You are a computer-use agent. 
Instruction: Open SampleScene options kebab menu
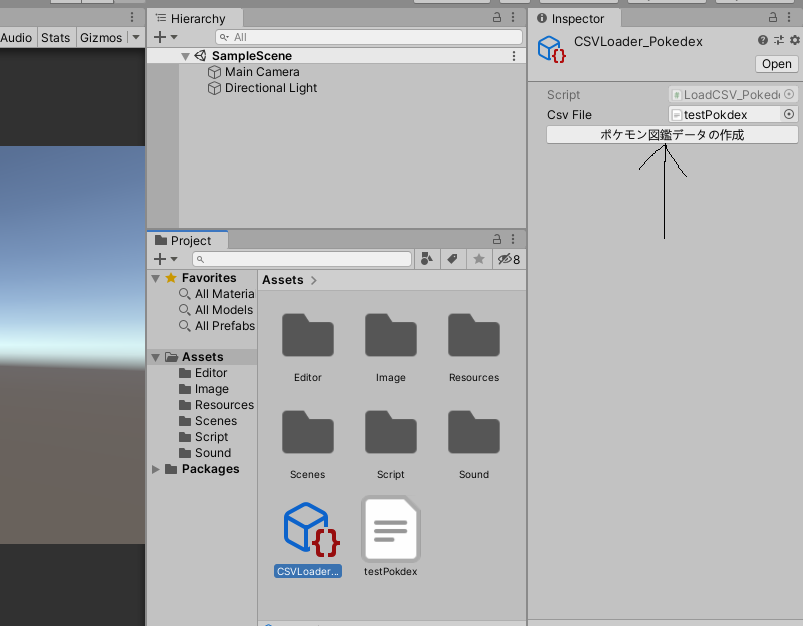pyautogui.click(x=514, y=56)
